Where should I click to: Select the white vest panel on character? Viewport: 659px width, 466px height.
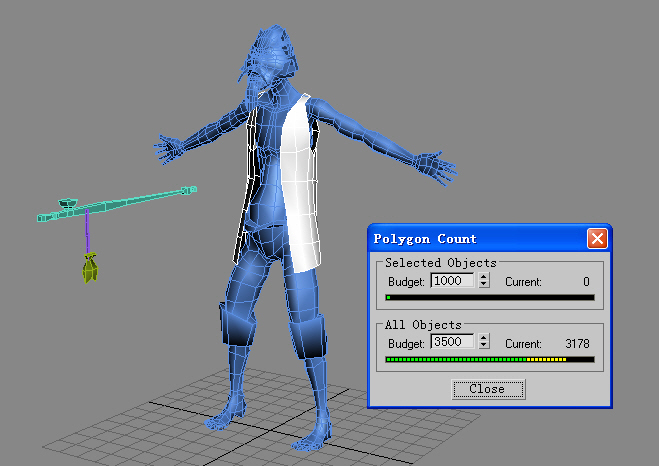click(x=299, y=180)
